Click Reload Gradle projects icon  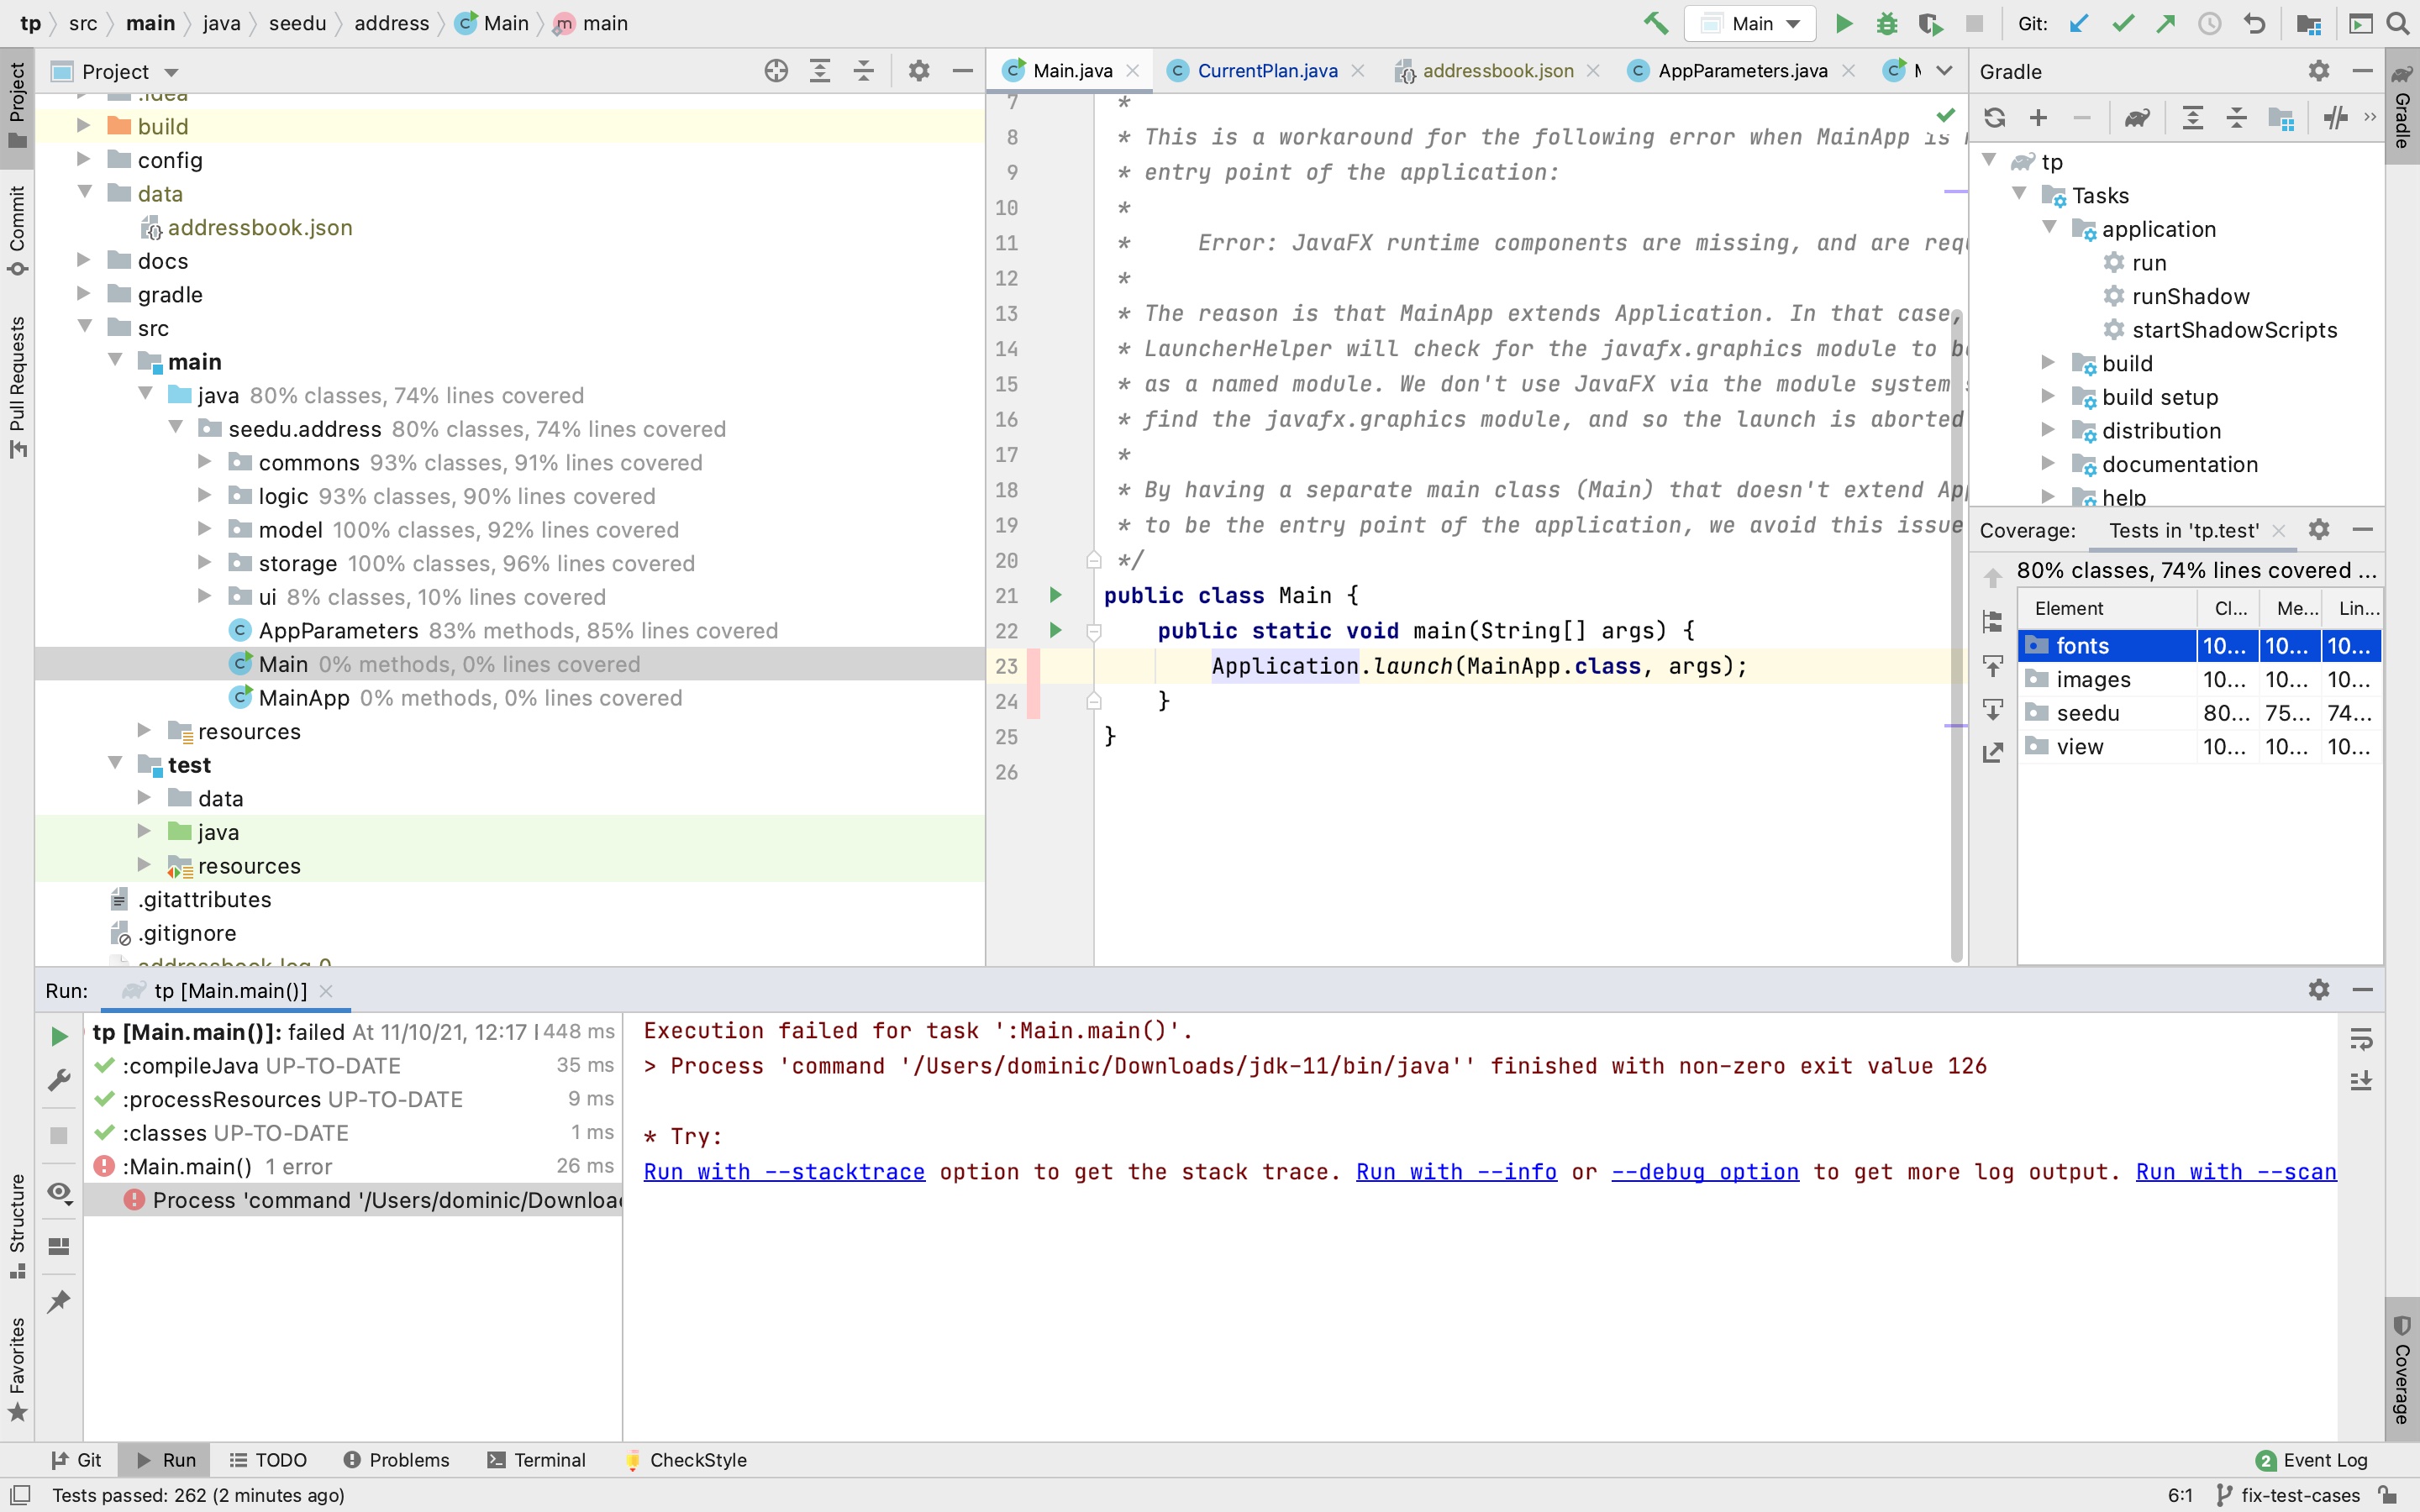coord(1994,118)
